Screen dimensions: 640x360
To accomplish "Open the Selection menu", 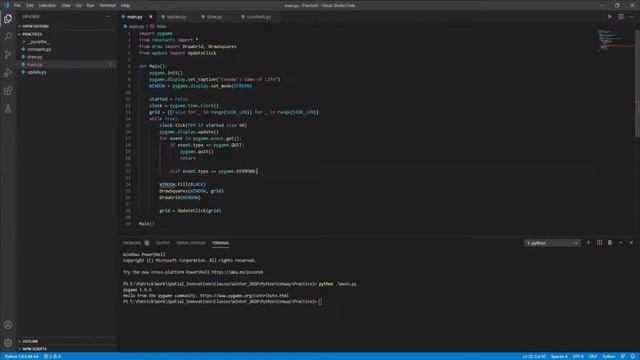I will coord(47,5).
